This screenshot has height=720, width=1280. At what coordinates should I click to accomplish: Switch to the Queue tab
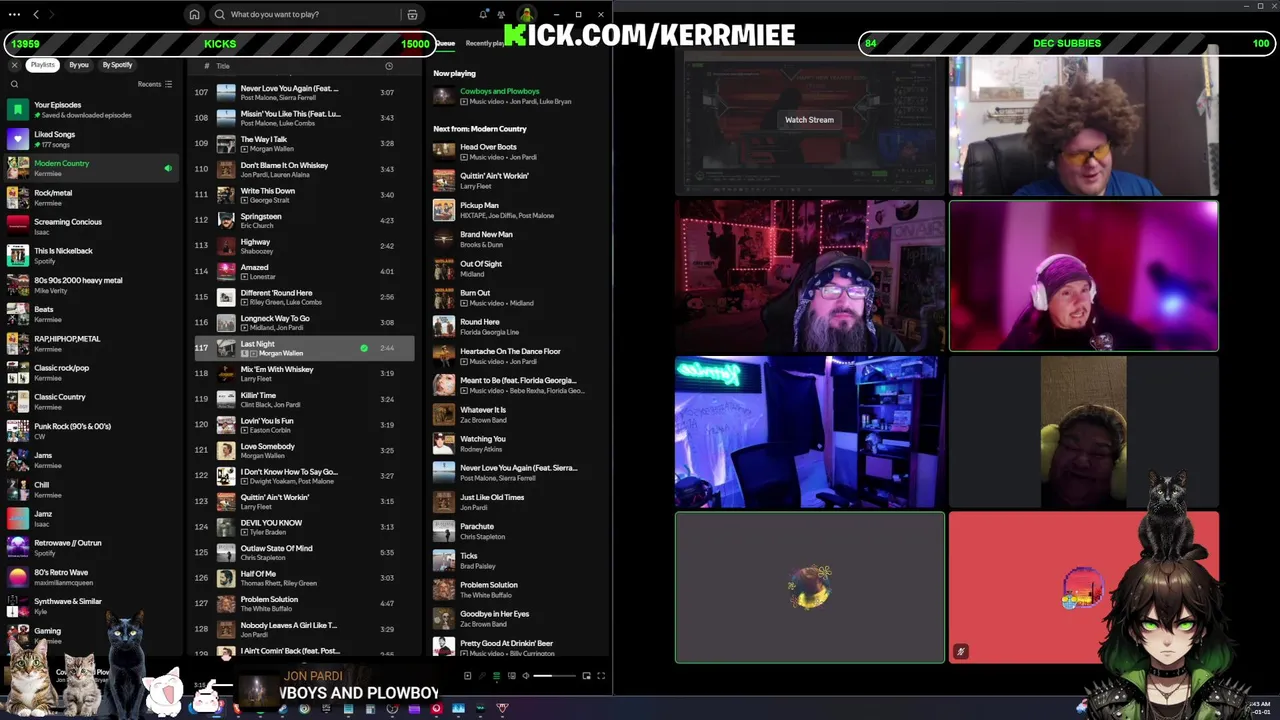(x=445, y=43)
